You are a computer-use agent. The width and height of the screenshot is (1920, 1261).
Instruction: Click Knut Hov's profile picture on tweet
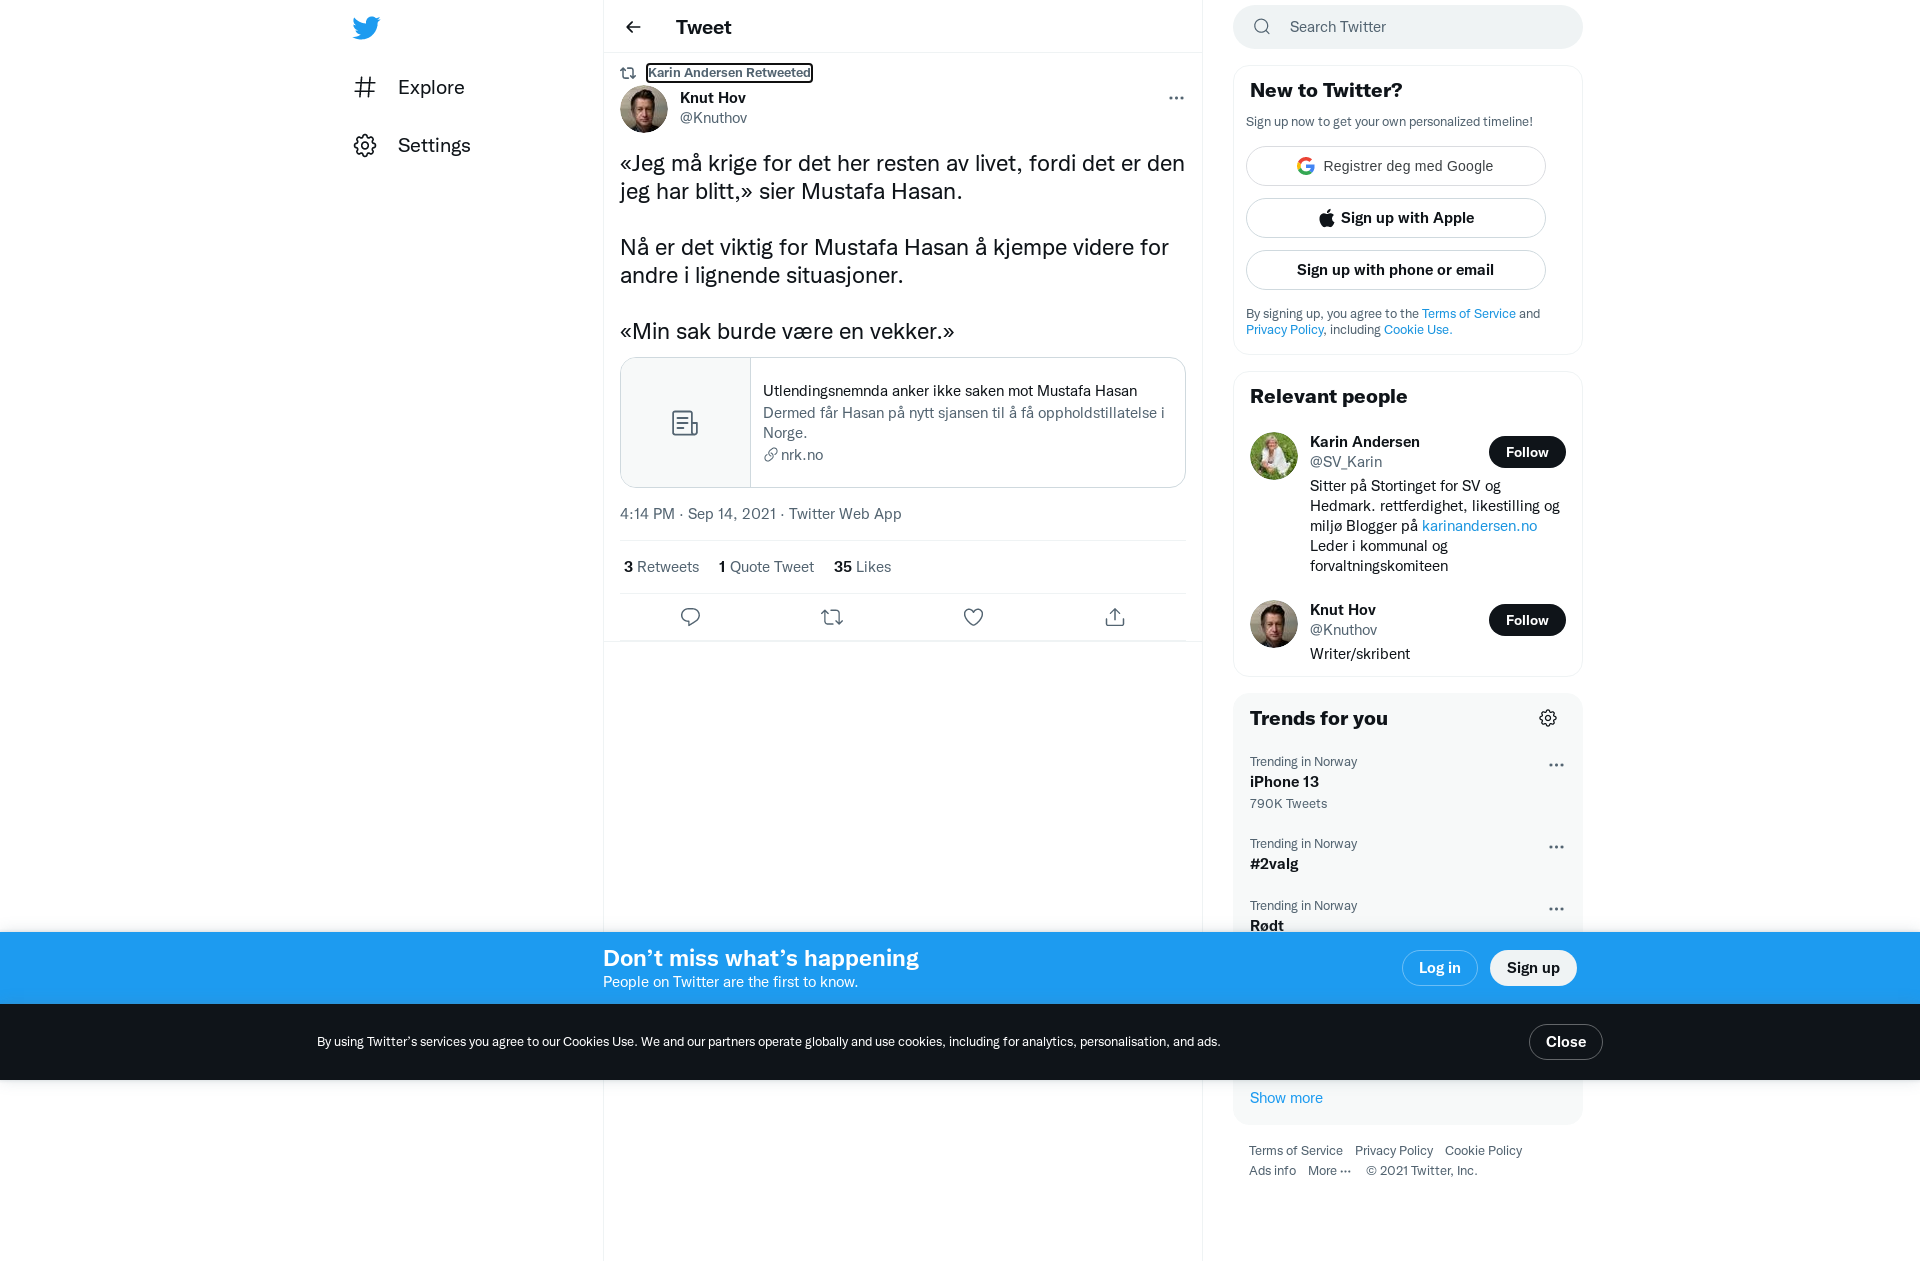(x=644, y=109)
